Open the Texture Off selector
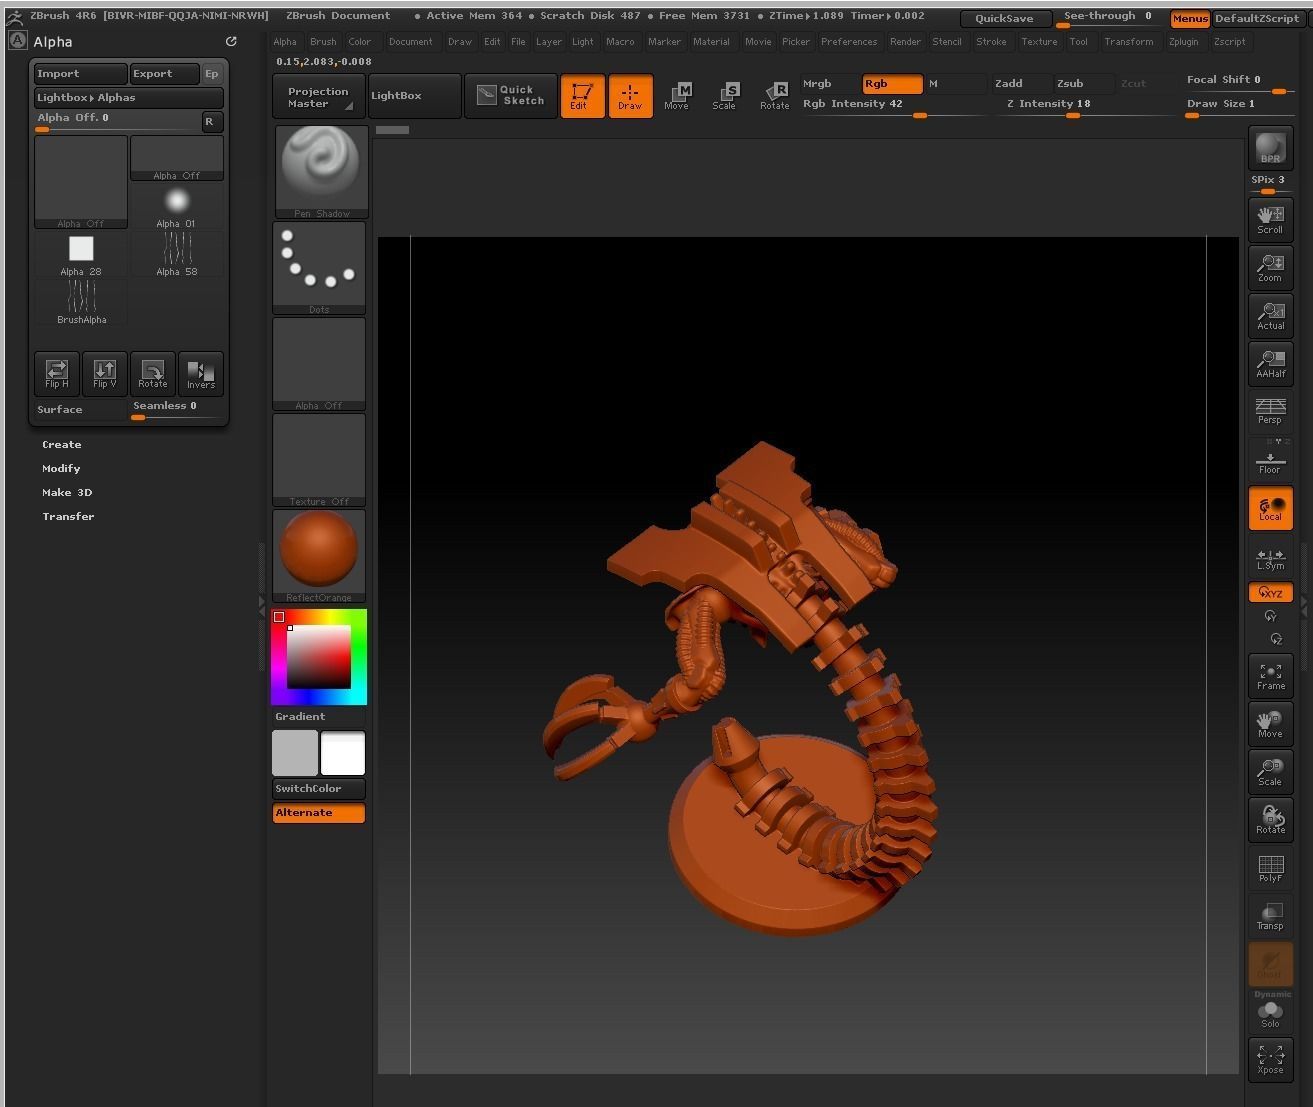 click(319, 460)
